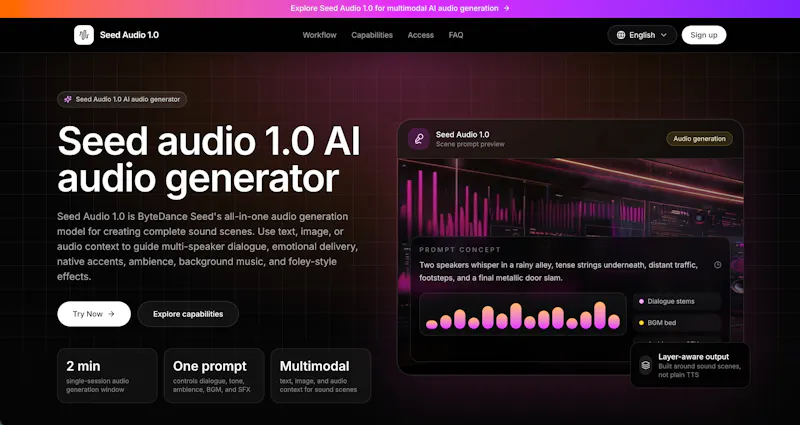Screen dimensions: 800x425
Task: Click the microphone icon in the preview card header
Action: (x=418, y=139)
